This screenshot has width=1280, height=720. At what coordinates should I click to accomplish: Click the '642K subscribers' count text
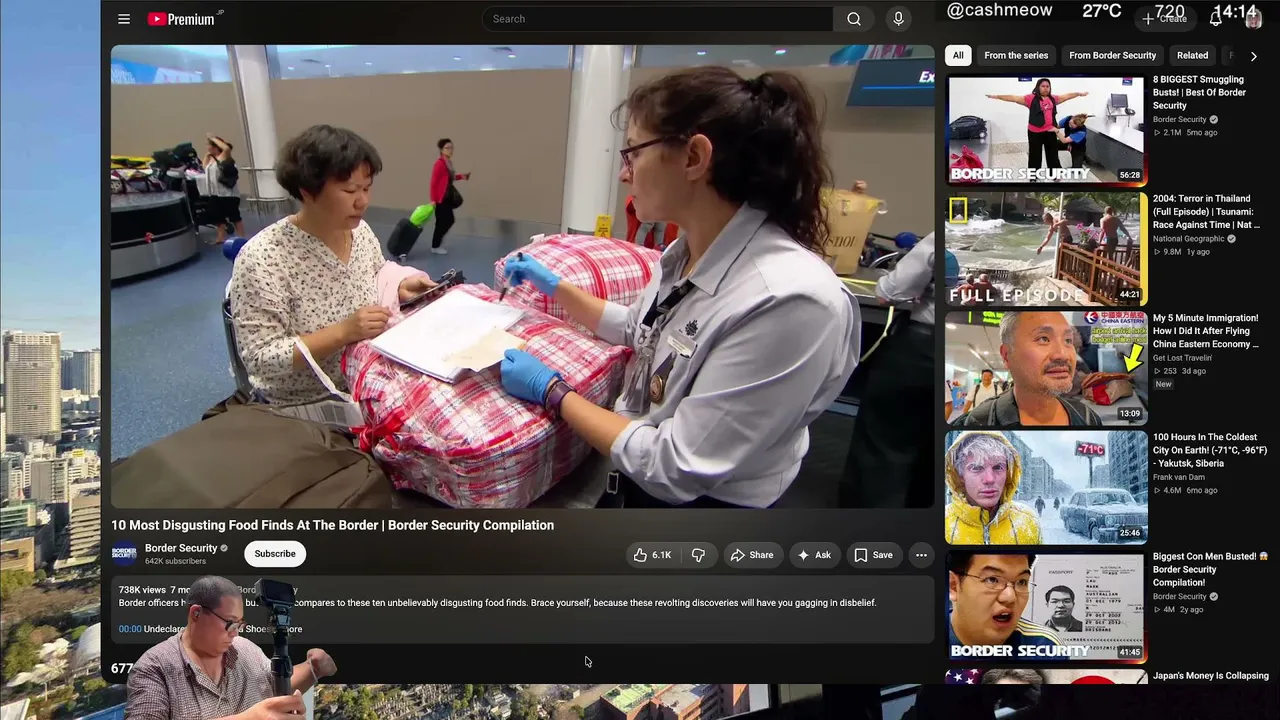tap(175, 561)
